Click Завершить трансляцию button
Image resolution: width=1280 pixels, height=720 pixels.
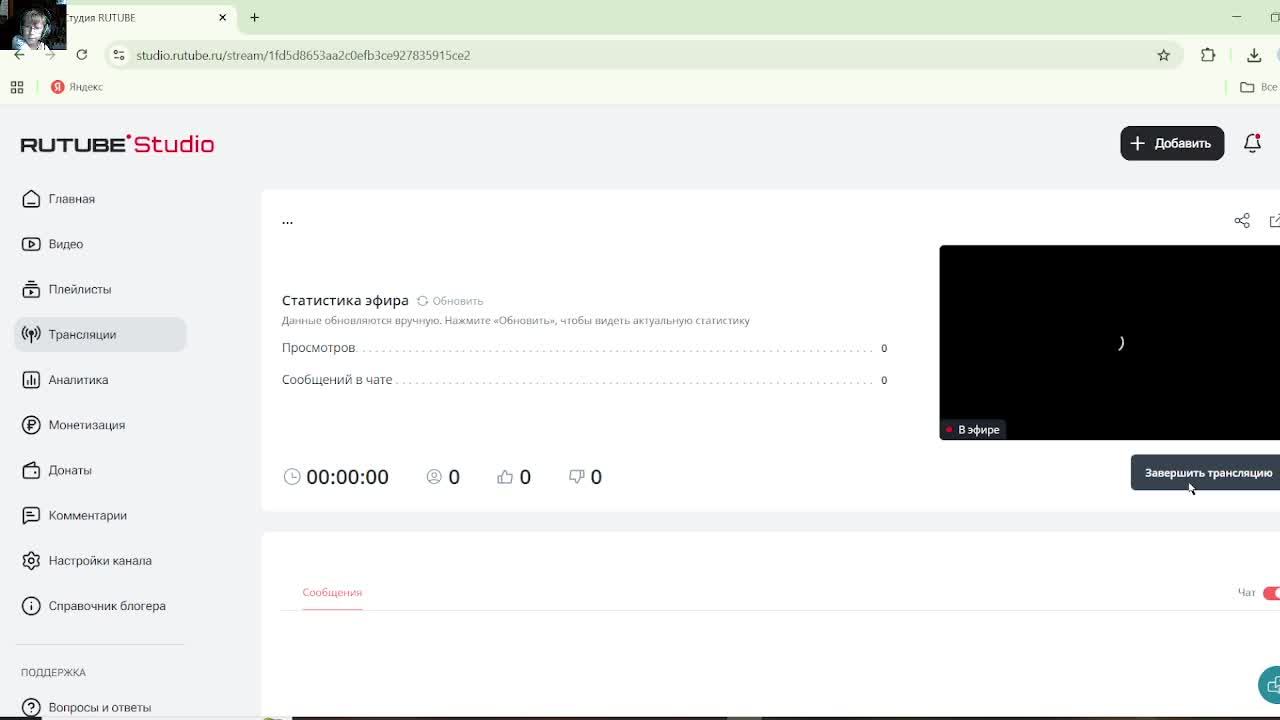coord(1205,473)
